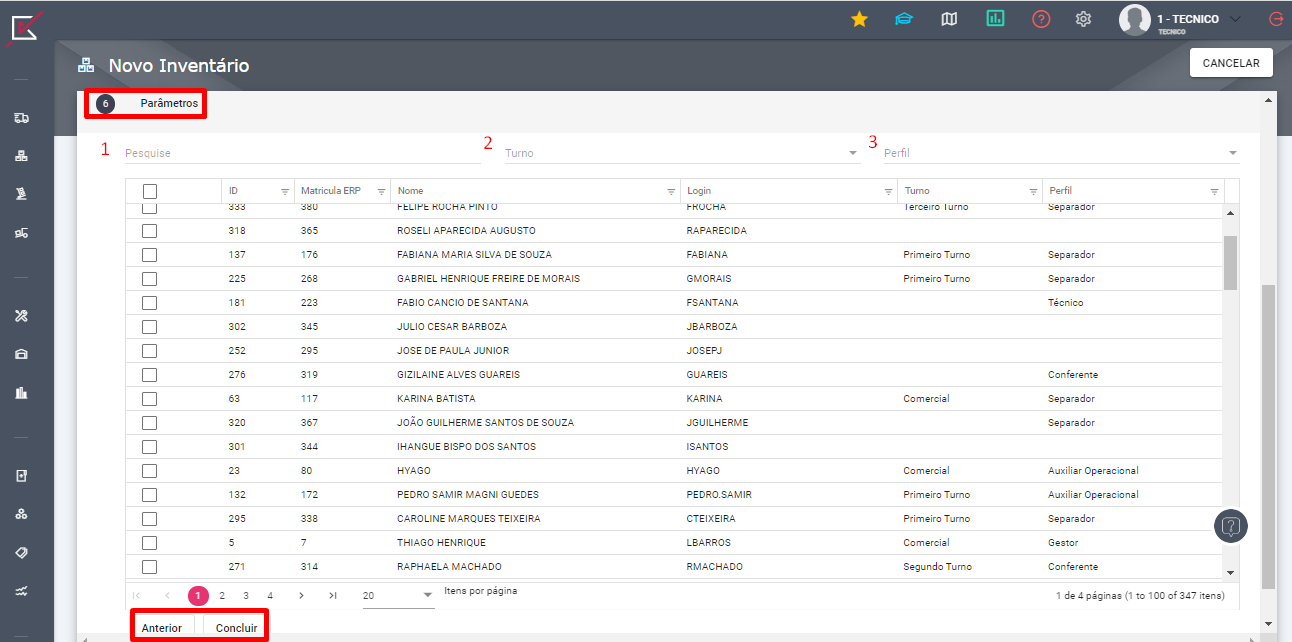Go to page 1 of results
The width and height of the screenshot is (1292, 642).
198,596
